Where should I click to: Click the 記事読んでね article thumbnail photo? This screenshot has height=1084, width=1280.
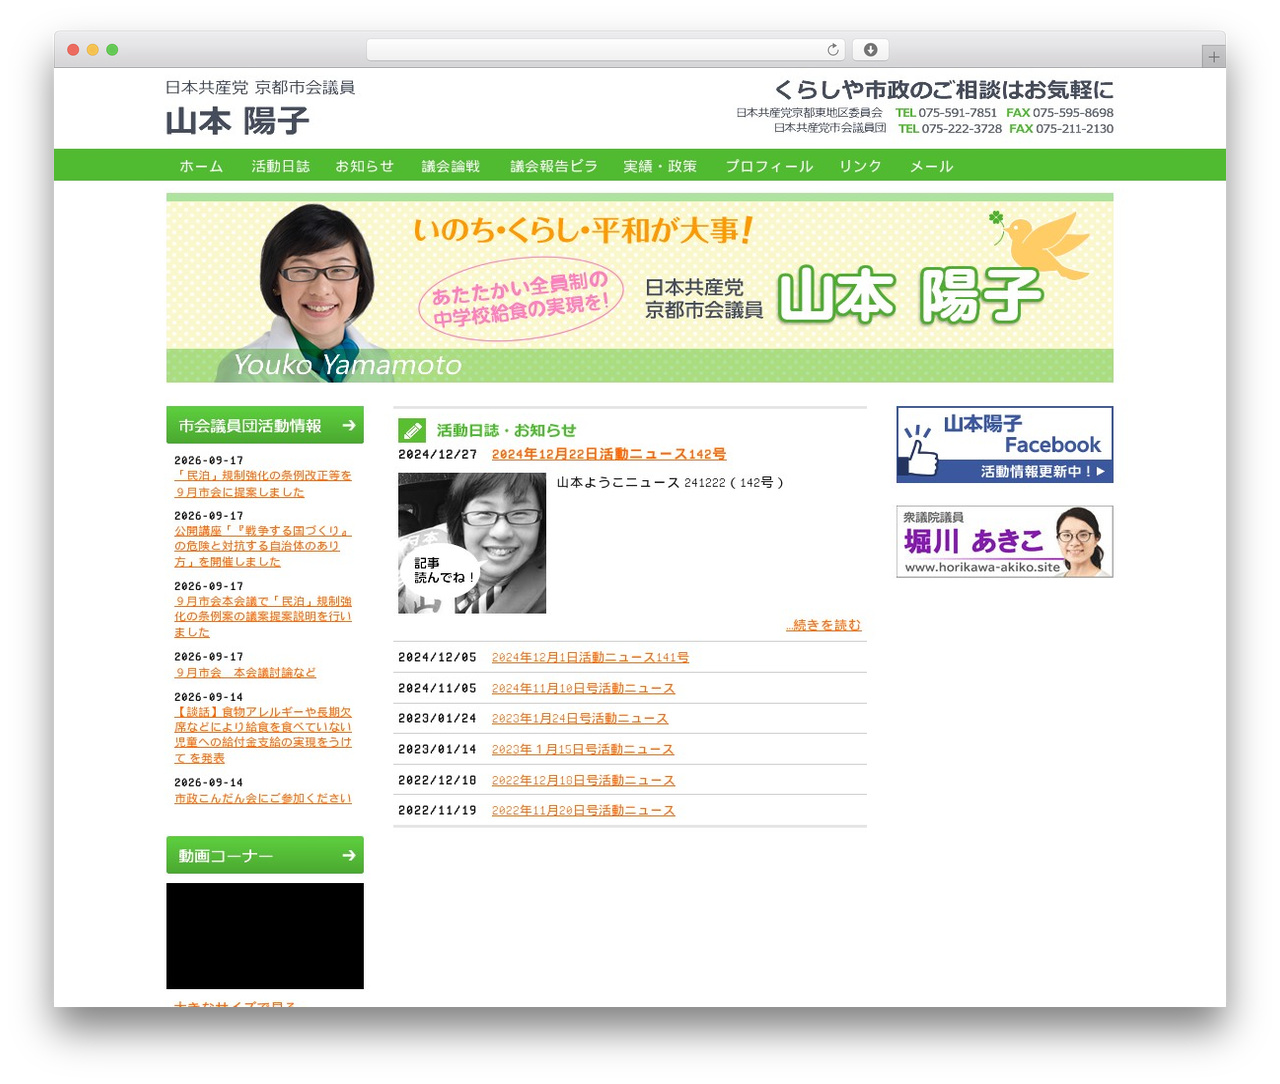point(472,543)
